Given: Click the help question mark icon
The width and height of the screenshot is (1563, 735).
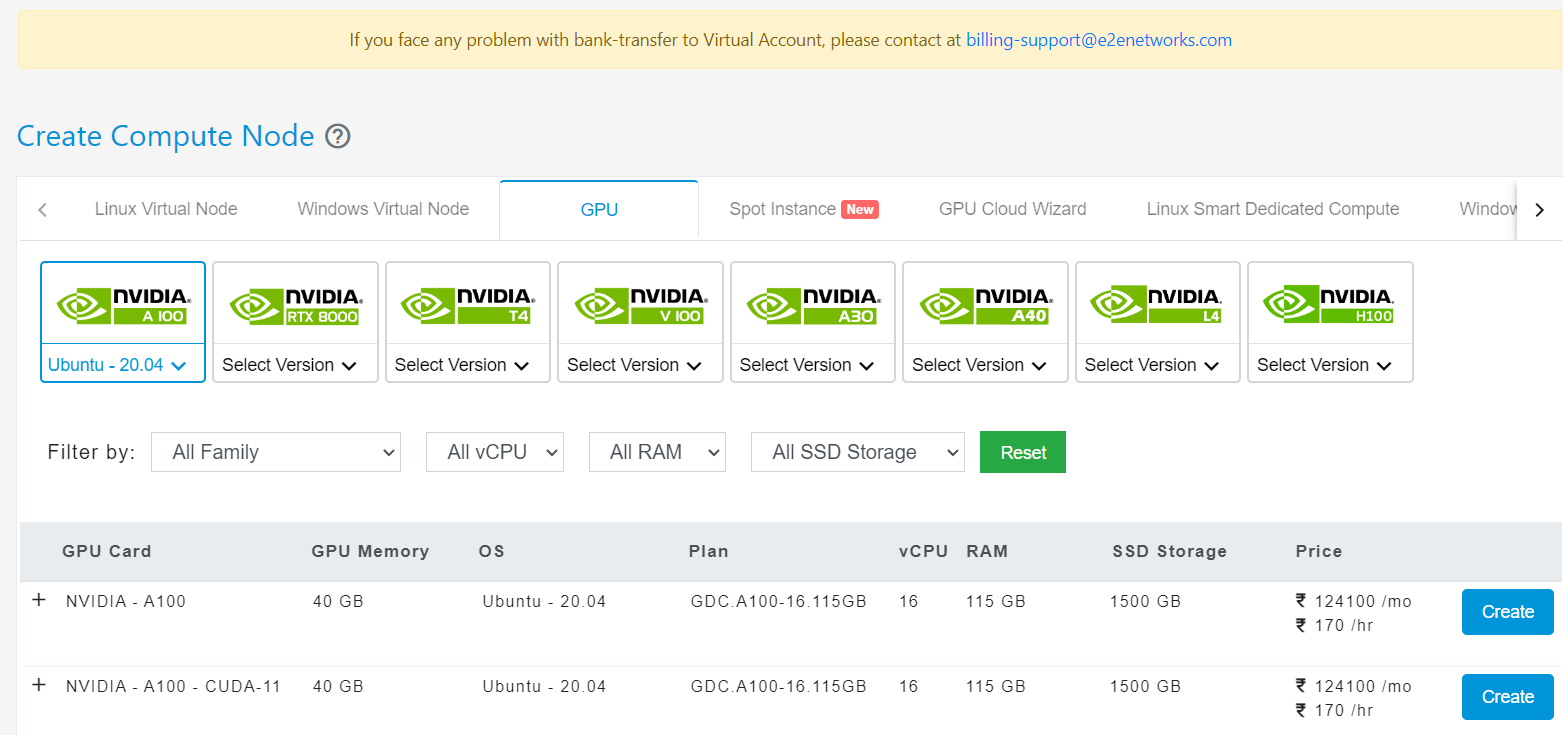Looking at the screenshot, I should (339, 136).
